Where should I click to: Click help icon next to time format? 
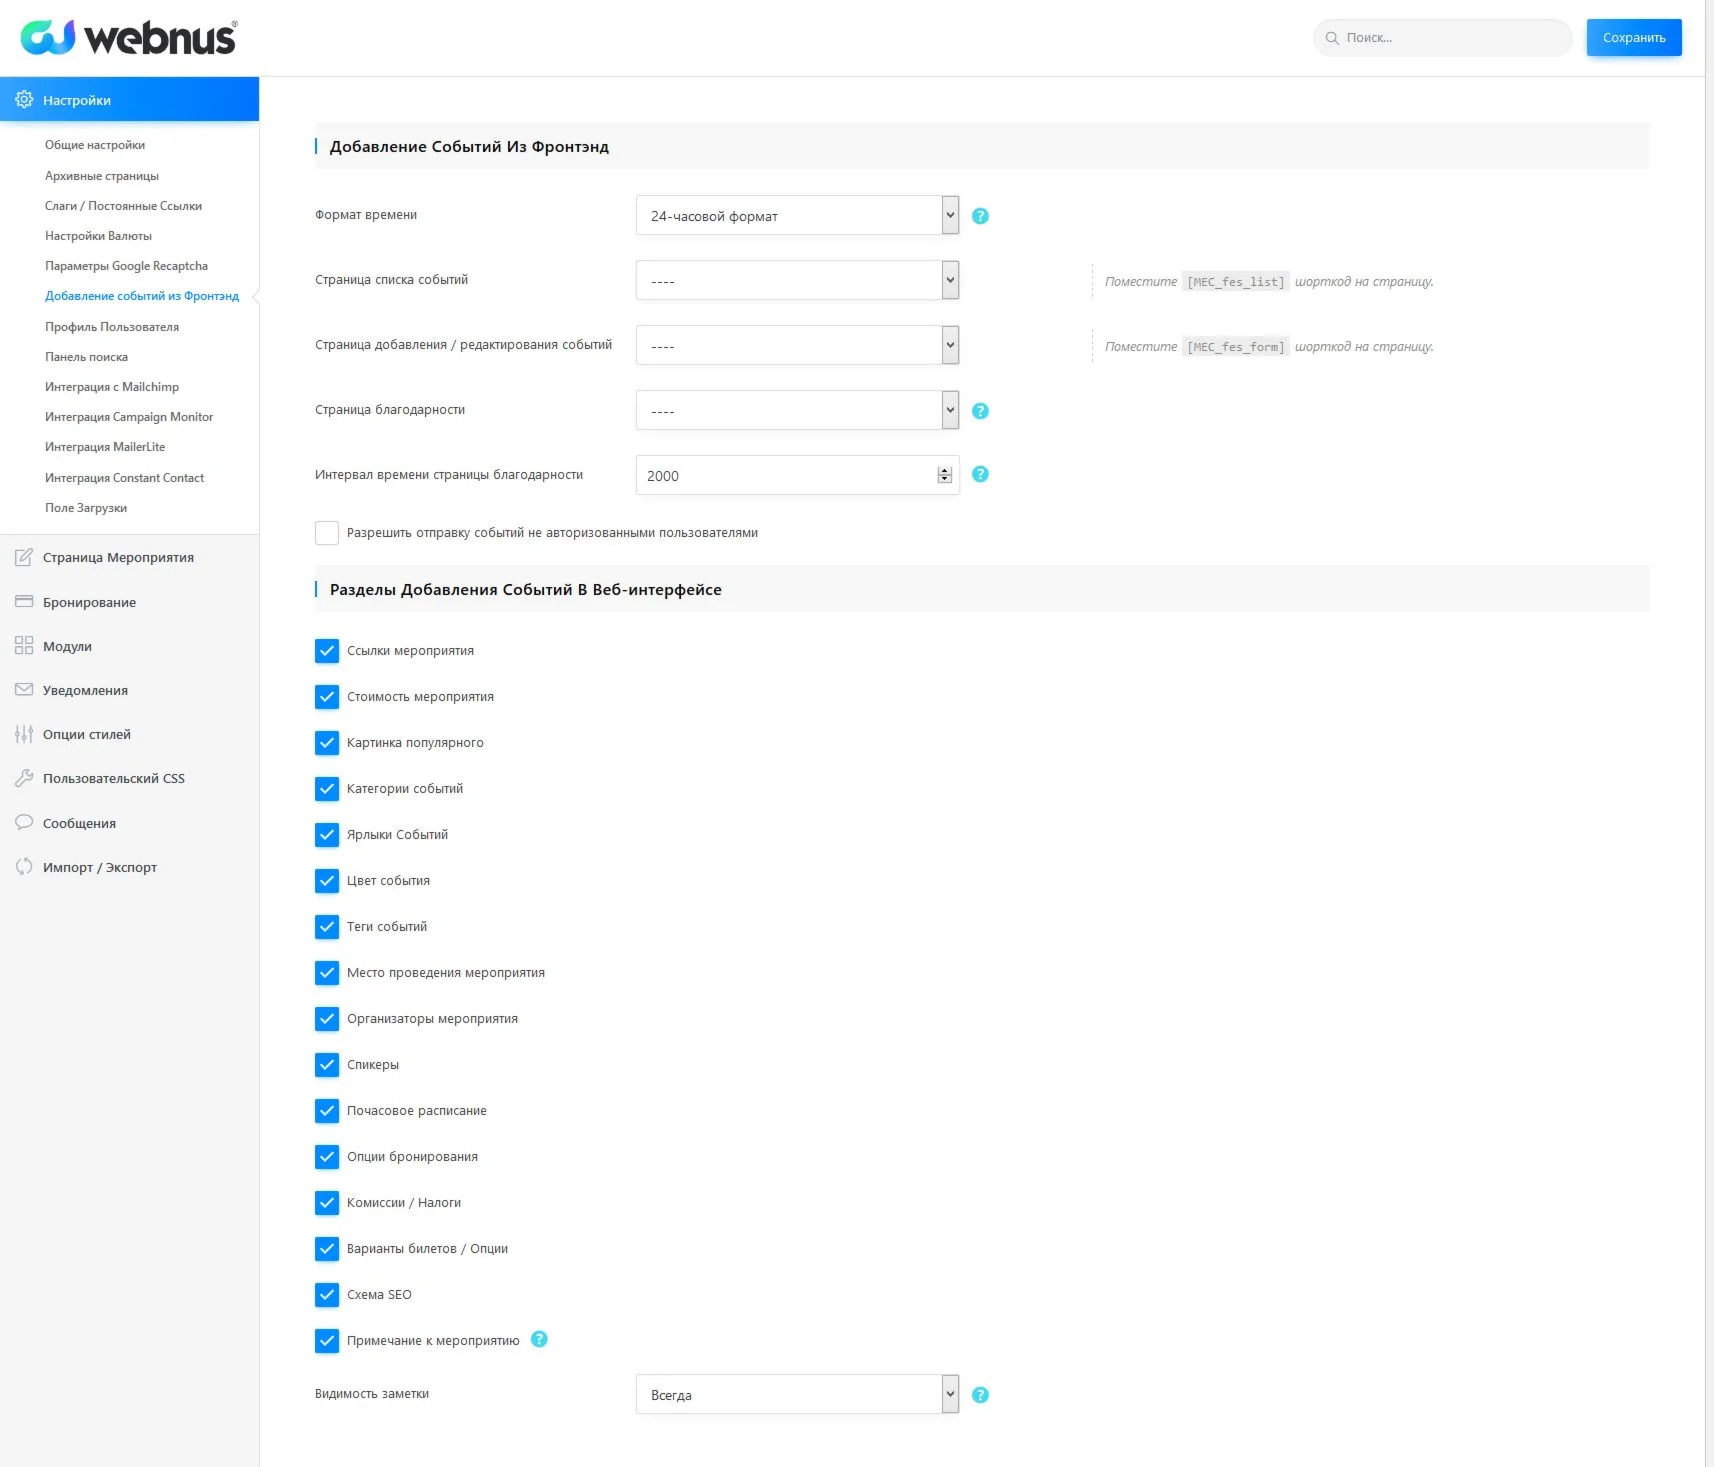(980, 216)
